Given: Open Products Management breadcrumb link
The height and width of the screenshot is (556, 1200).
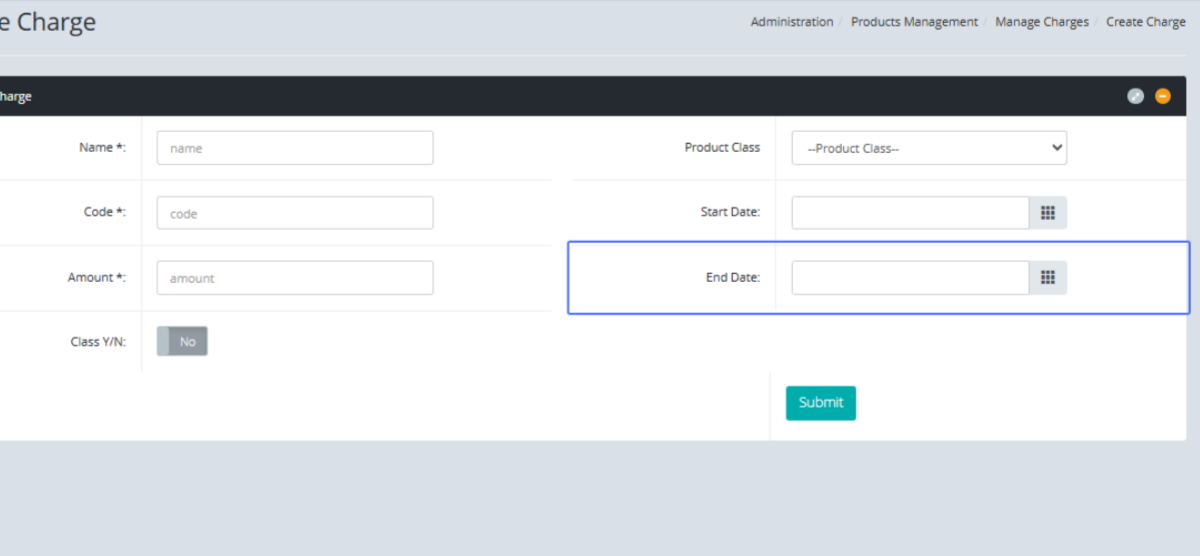Looking at the screenshot, I should [914, 22].
